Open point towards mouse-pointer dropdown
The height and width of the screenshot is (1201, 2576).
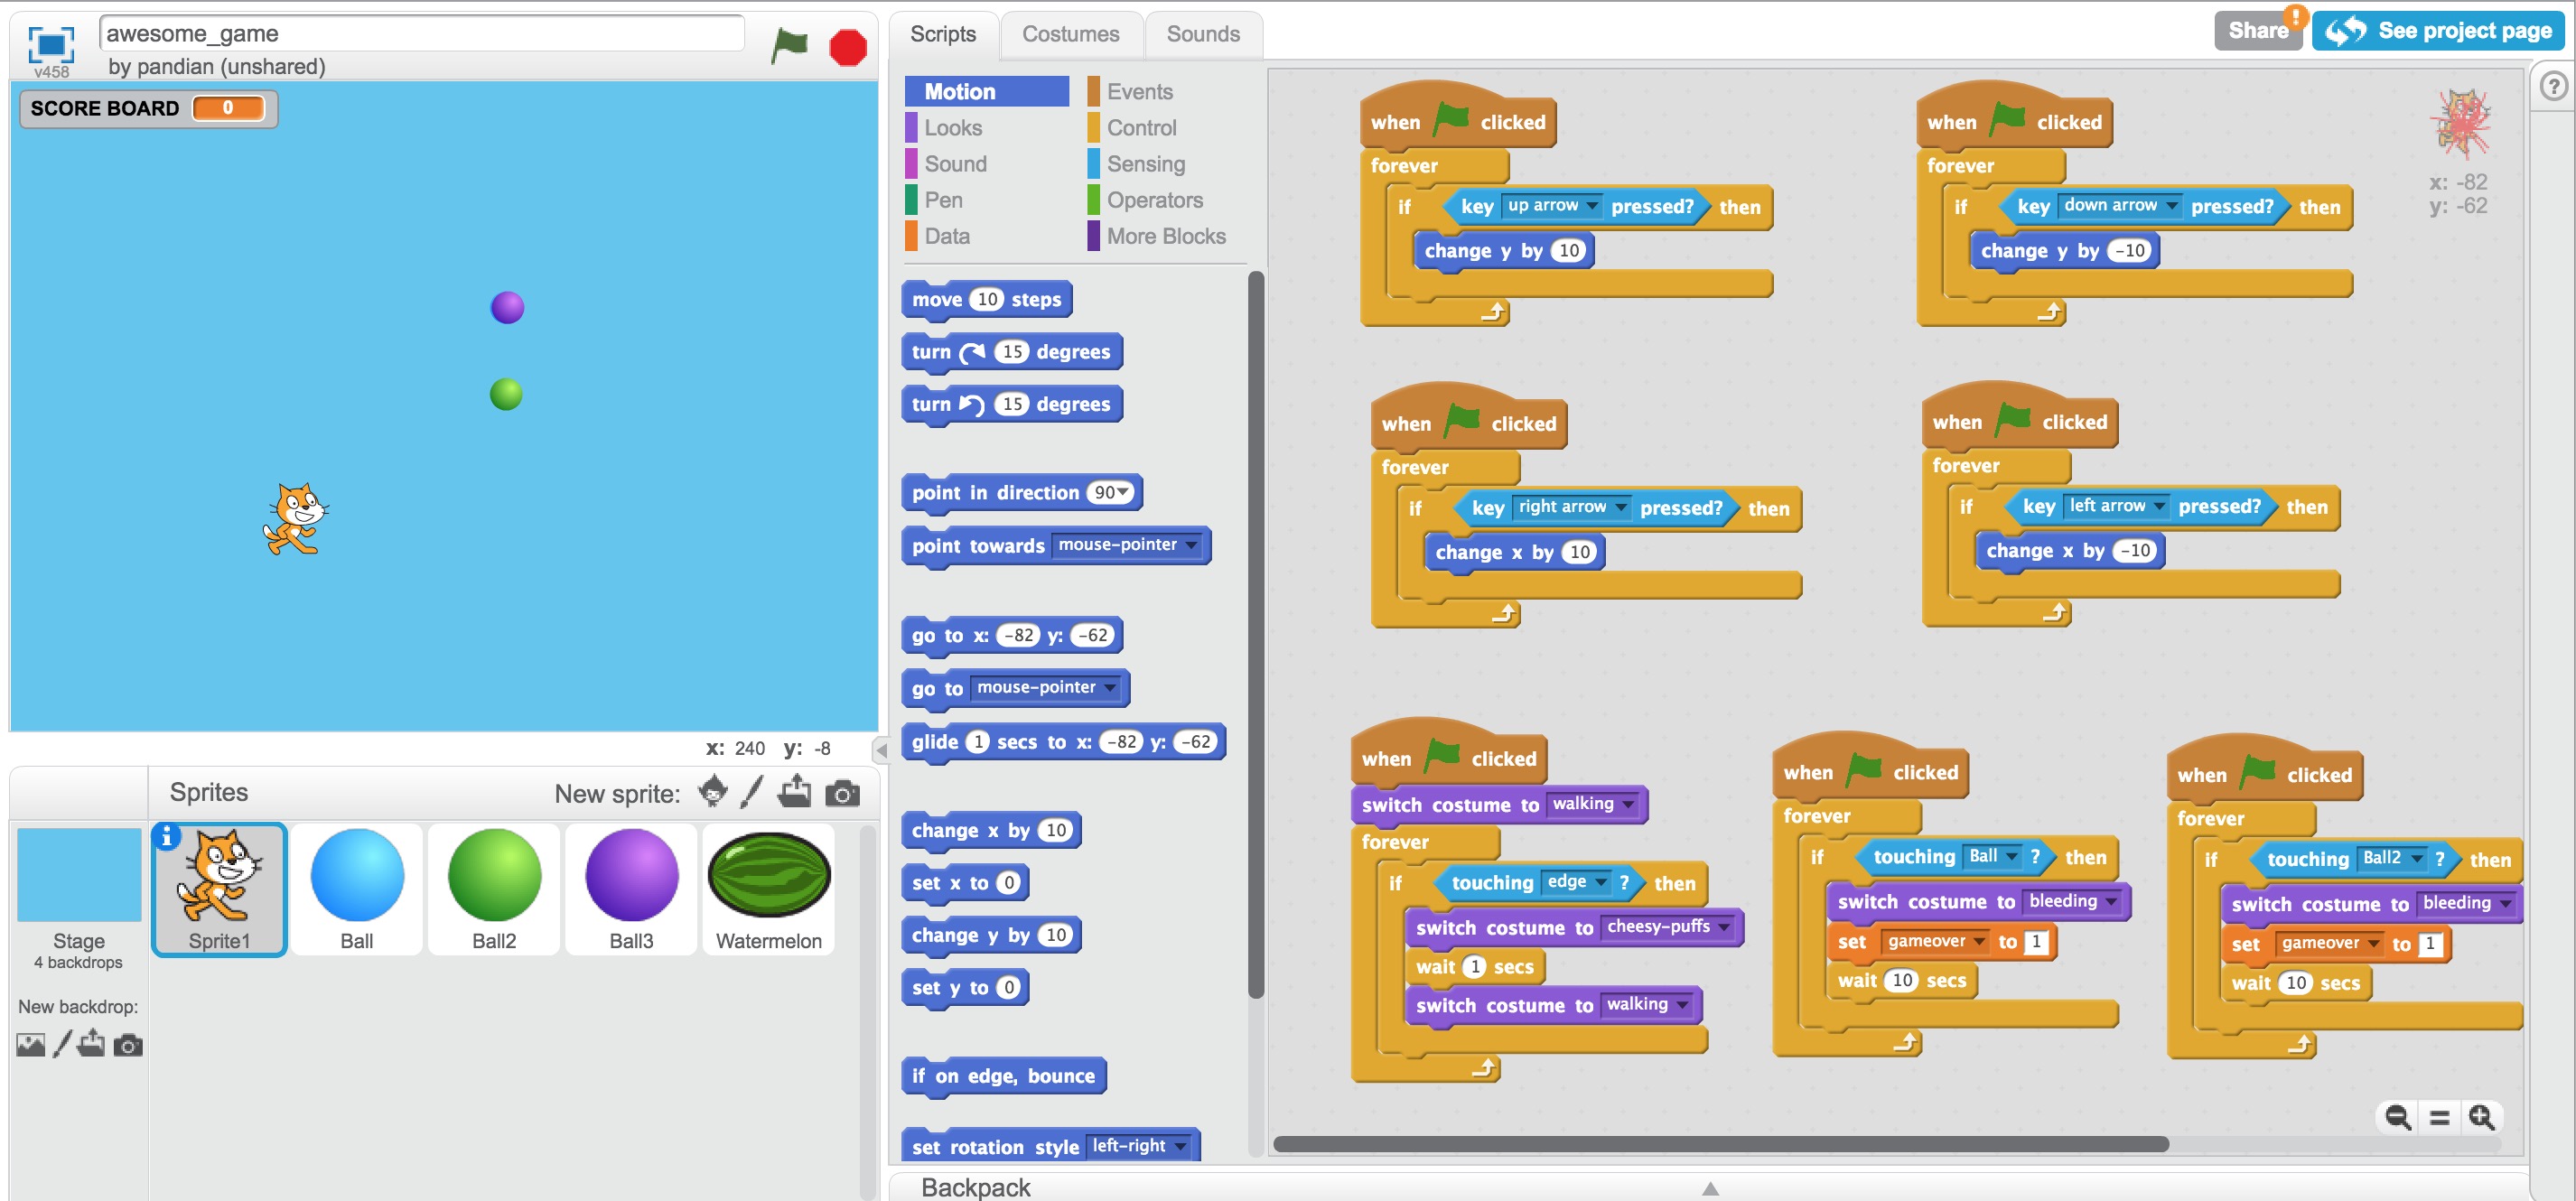pyautogui.click(x=1191, y=545)
